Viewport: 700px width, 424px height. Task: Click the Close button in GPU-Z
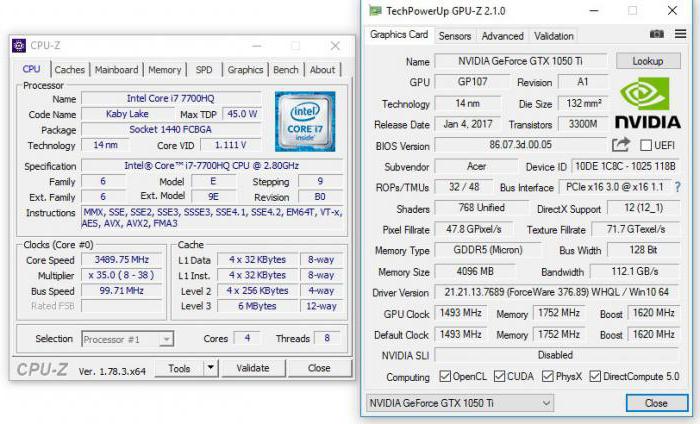(x=656, y=403)
